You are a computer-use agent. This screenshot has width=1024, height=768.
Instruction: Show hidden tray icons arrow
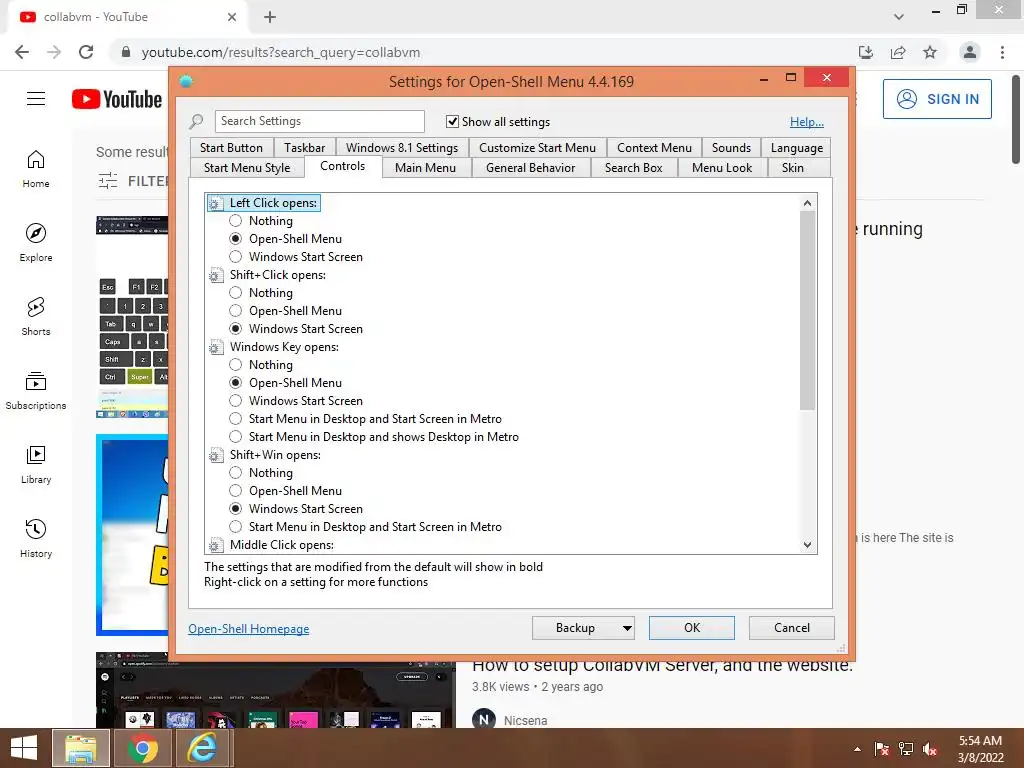tap(857, 749)
